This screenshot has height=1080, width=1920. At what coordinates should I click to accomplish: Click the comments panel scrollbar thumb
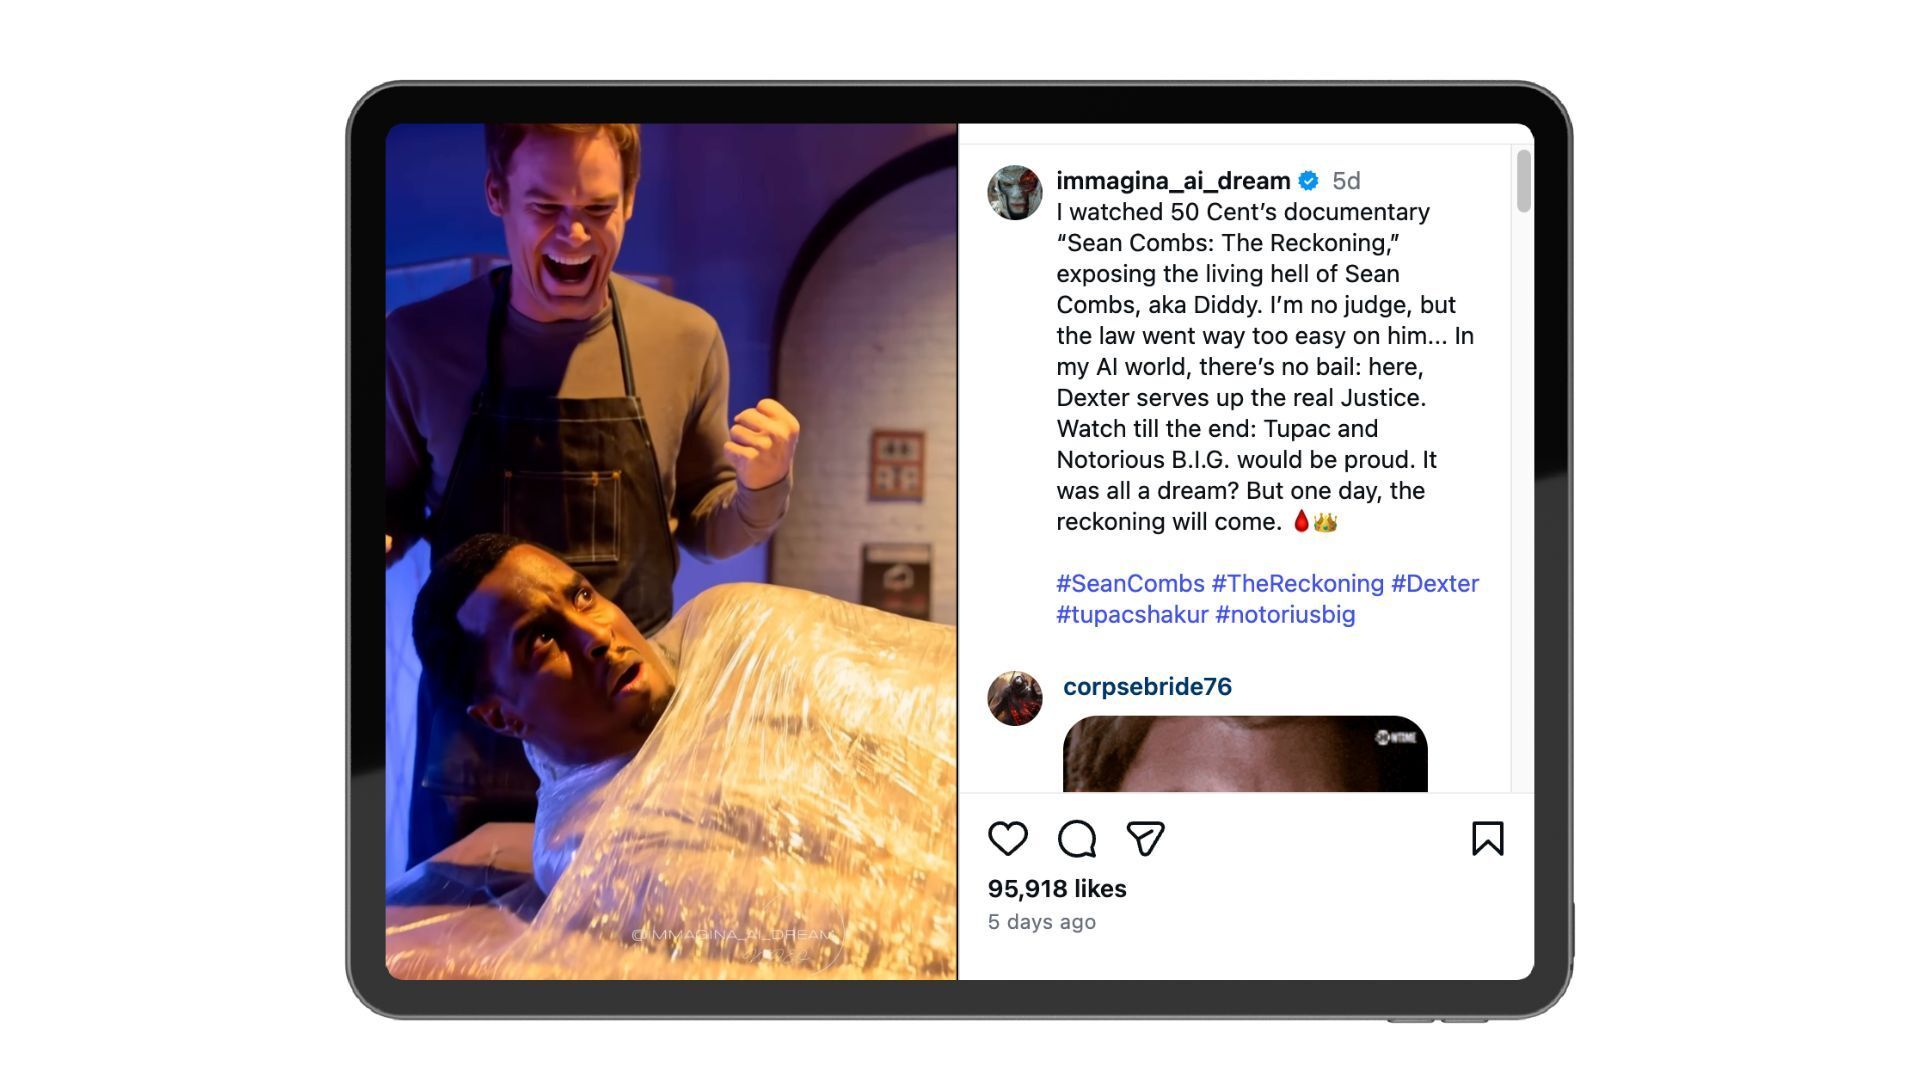tap(1523, 181)
